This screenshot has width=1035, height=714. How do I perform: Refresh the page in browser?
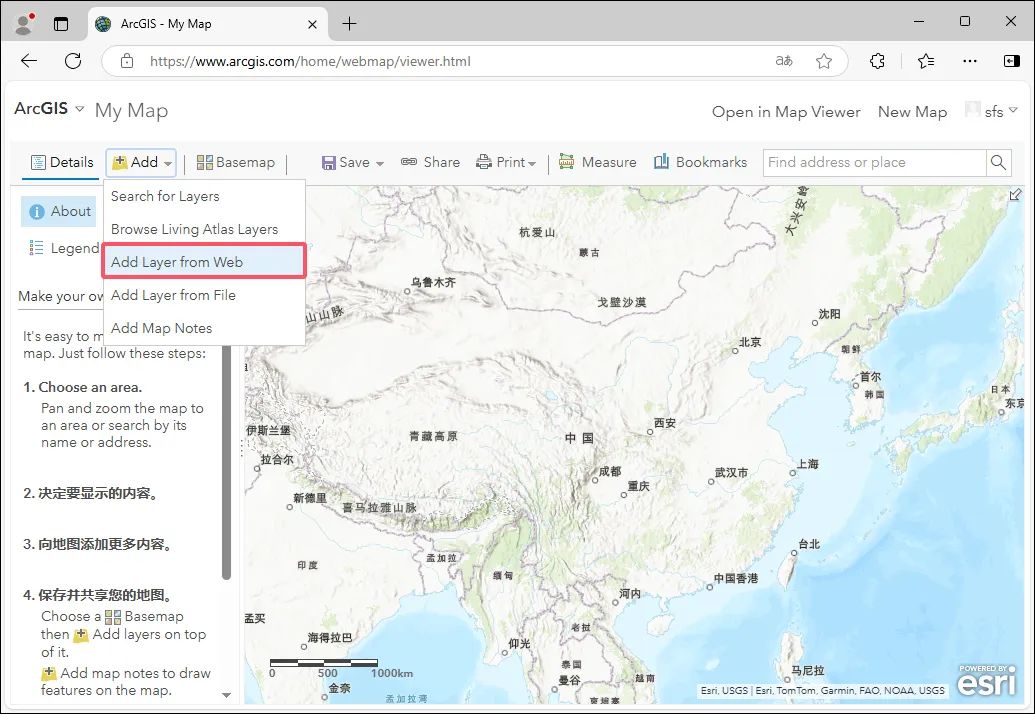pos(73,61)
